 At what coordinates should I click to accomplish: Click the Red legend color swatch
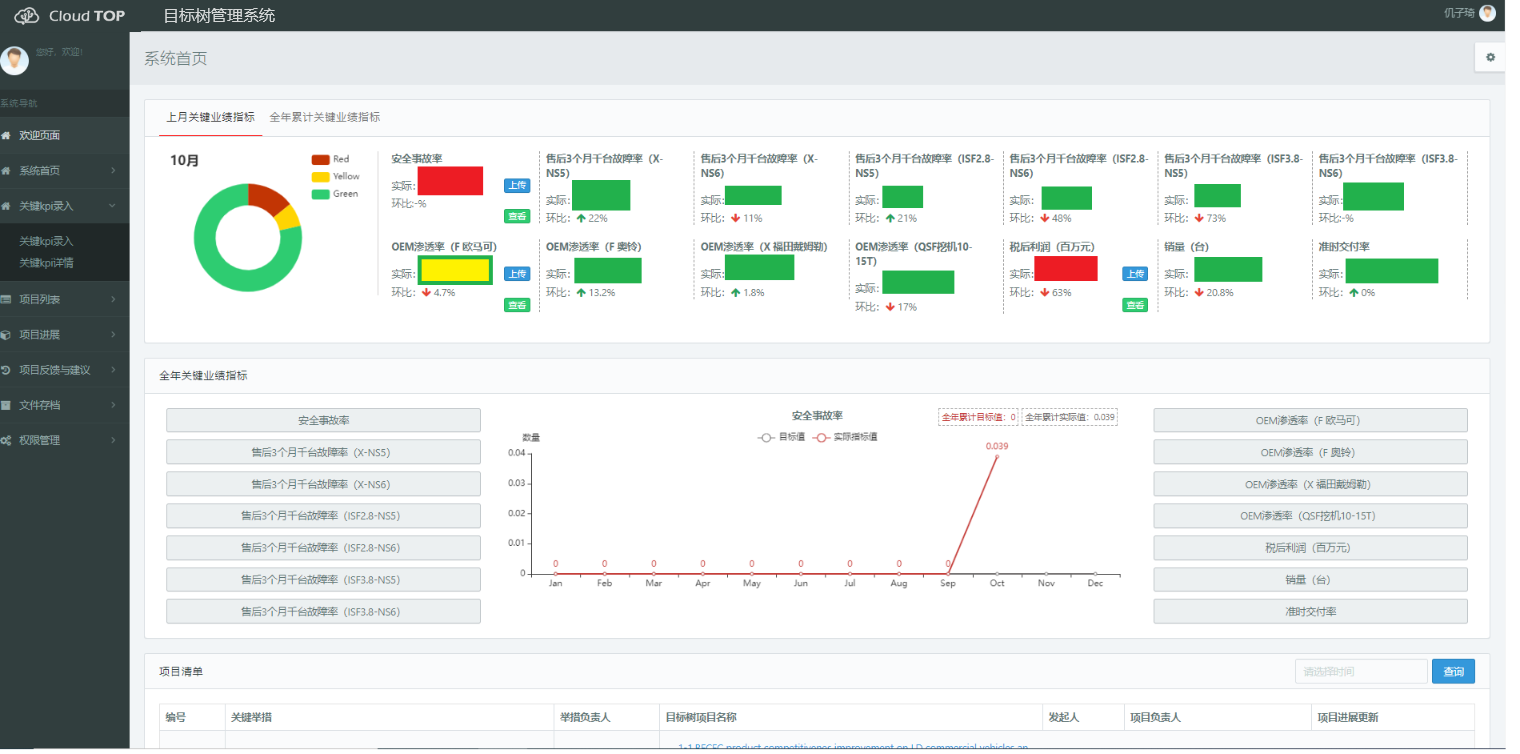pos(320,159)
